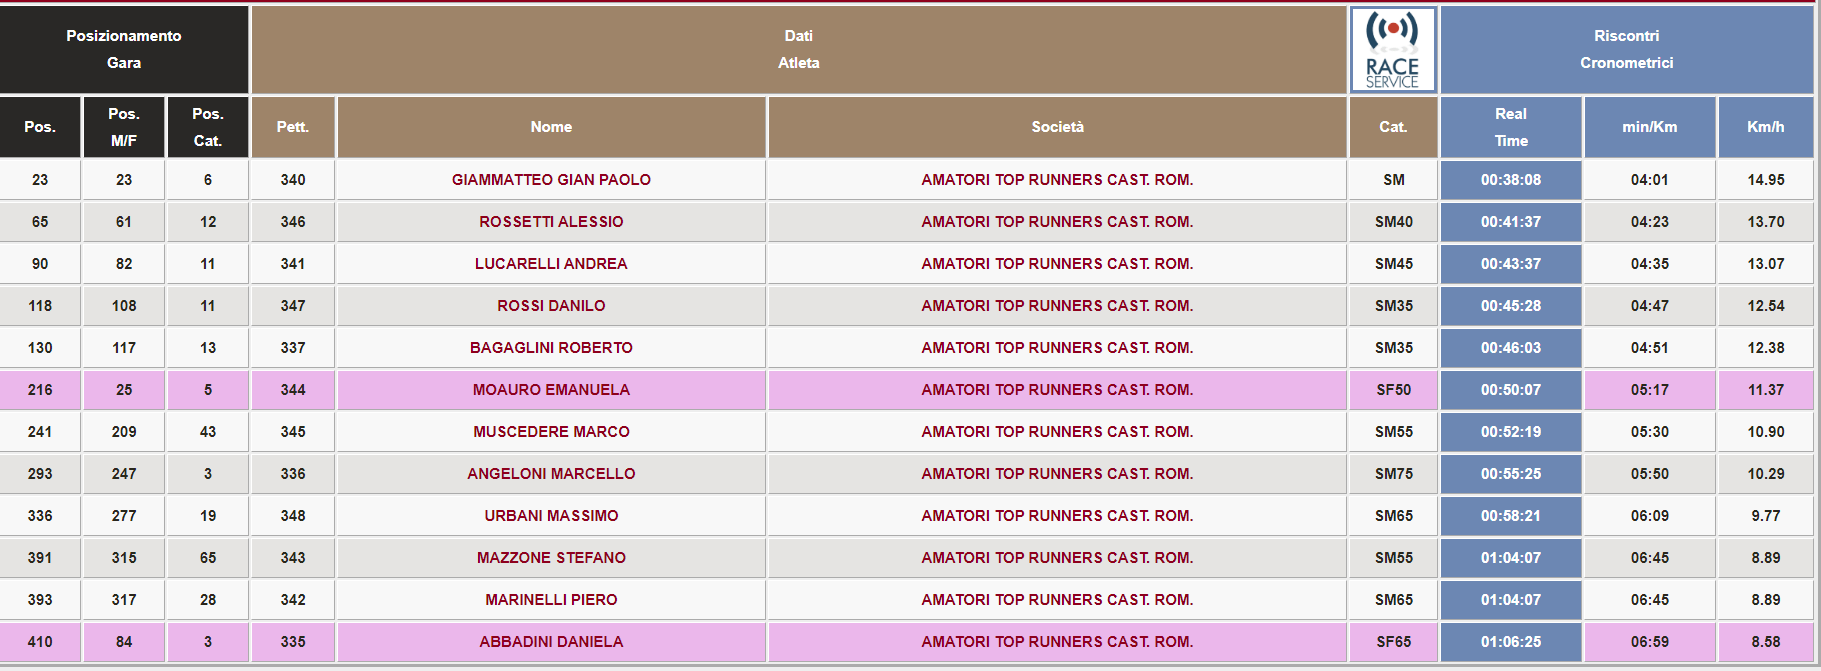The image size is (1821, 671).
Task: Open ROSSETTI ALESSIO athlete link
Action: click(551, 222)
